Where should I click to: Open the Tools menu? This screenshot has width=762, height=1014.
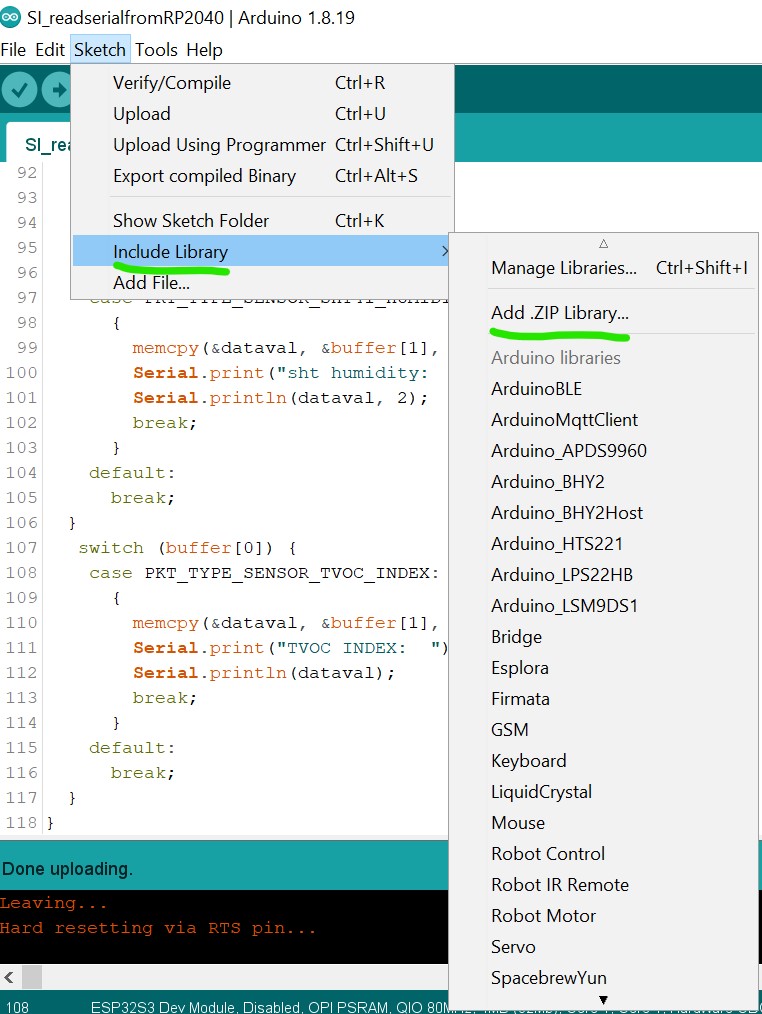[156, 50]
